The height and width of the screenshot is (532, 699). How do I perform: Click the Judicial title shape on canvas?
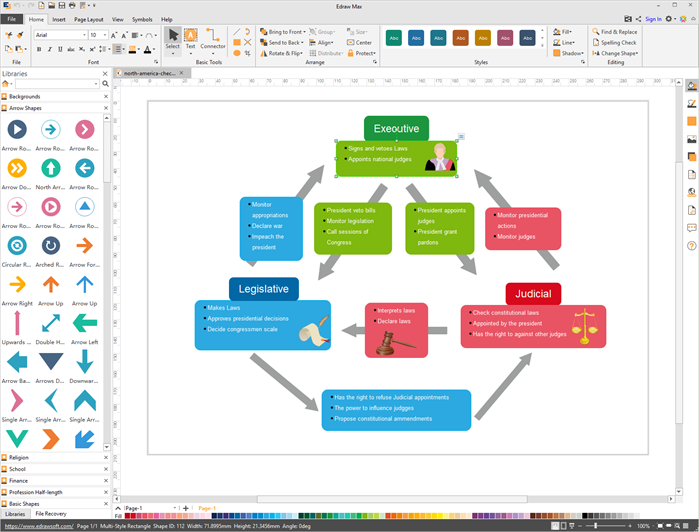[533, 294]
